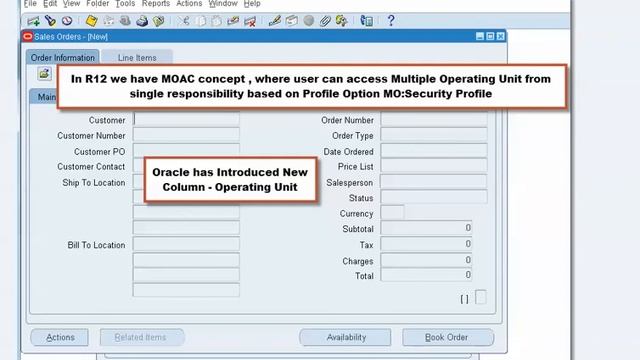Click the Currency field
Viewport: 640px width, 360px height.
[x=392, y=212]
